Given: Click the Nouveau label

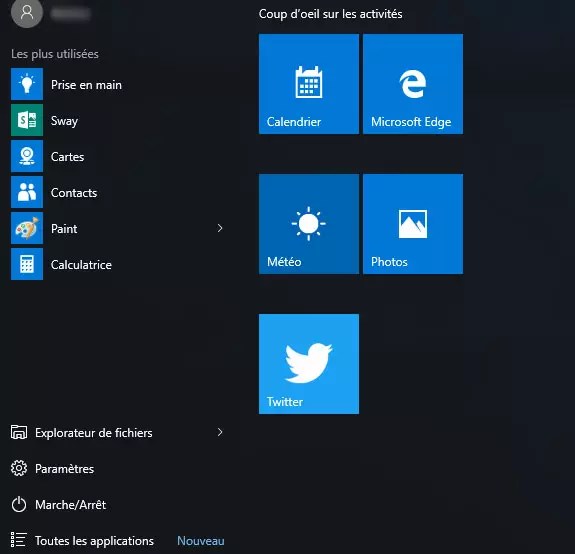Looking at the screenshot, I should (x=201, y=541).
